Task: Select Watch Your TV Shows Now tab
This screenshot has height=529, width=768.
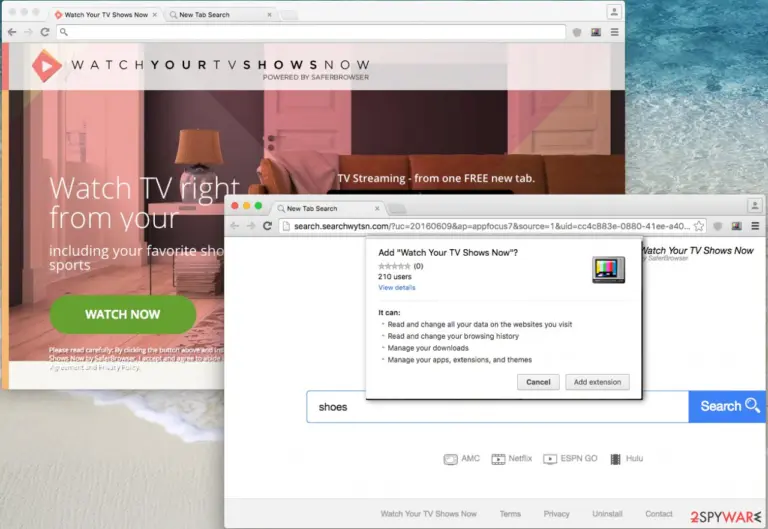Action: 106,15
